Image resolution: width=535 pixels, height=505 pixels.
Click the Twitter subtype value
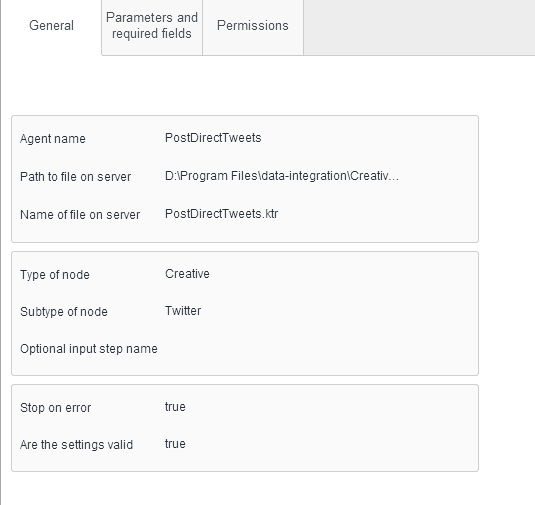[183, 311]
